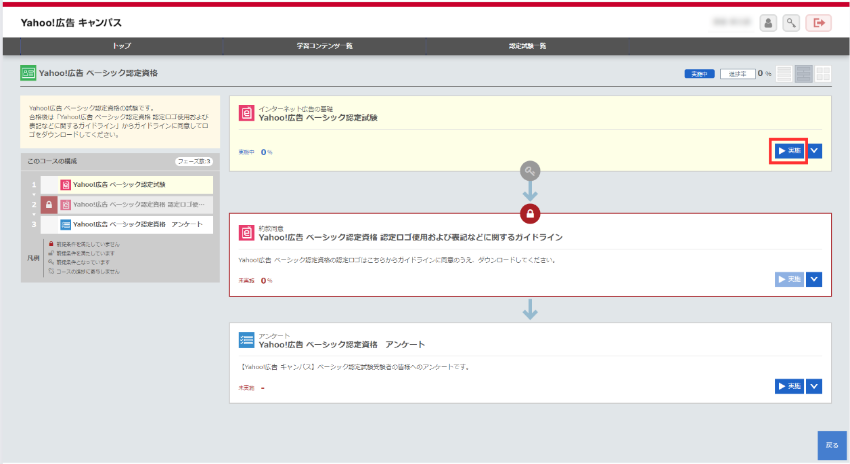Image resolution: width=850 pixels, height=464 pixels.
Task: Switch to the two-row layout view icon
Action: (x=803, y=74)
